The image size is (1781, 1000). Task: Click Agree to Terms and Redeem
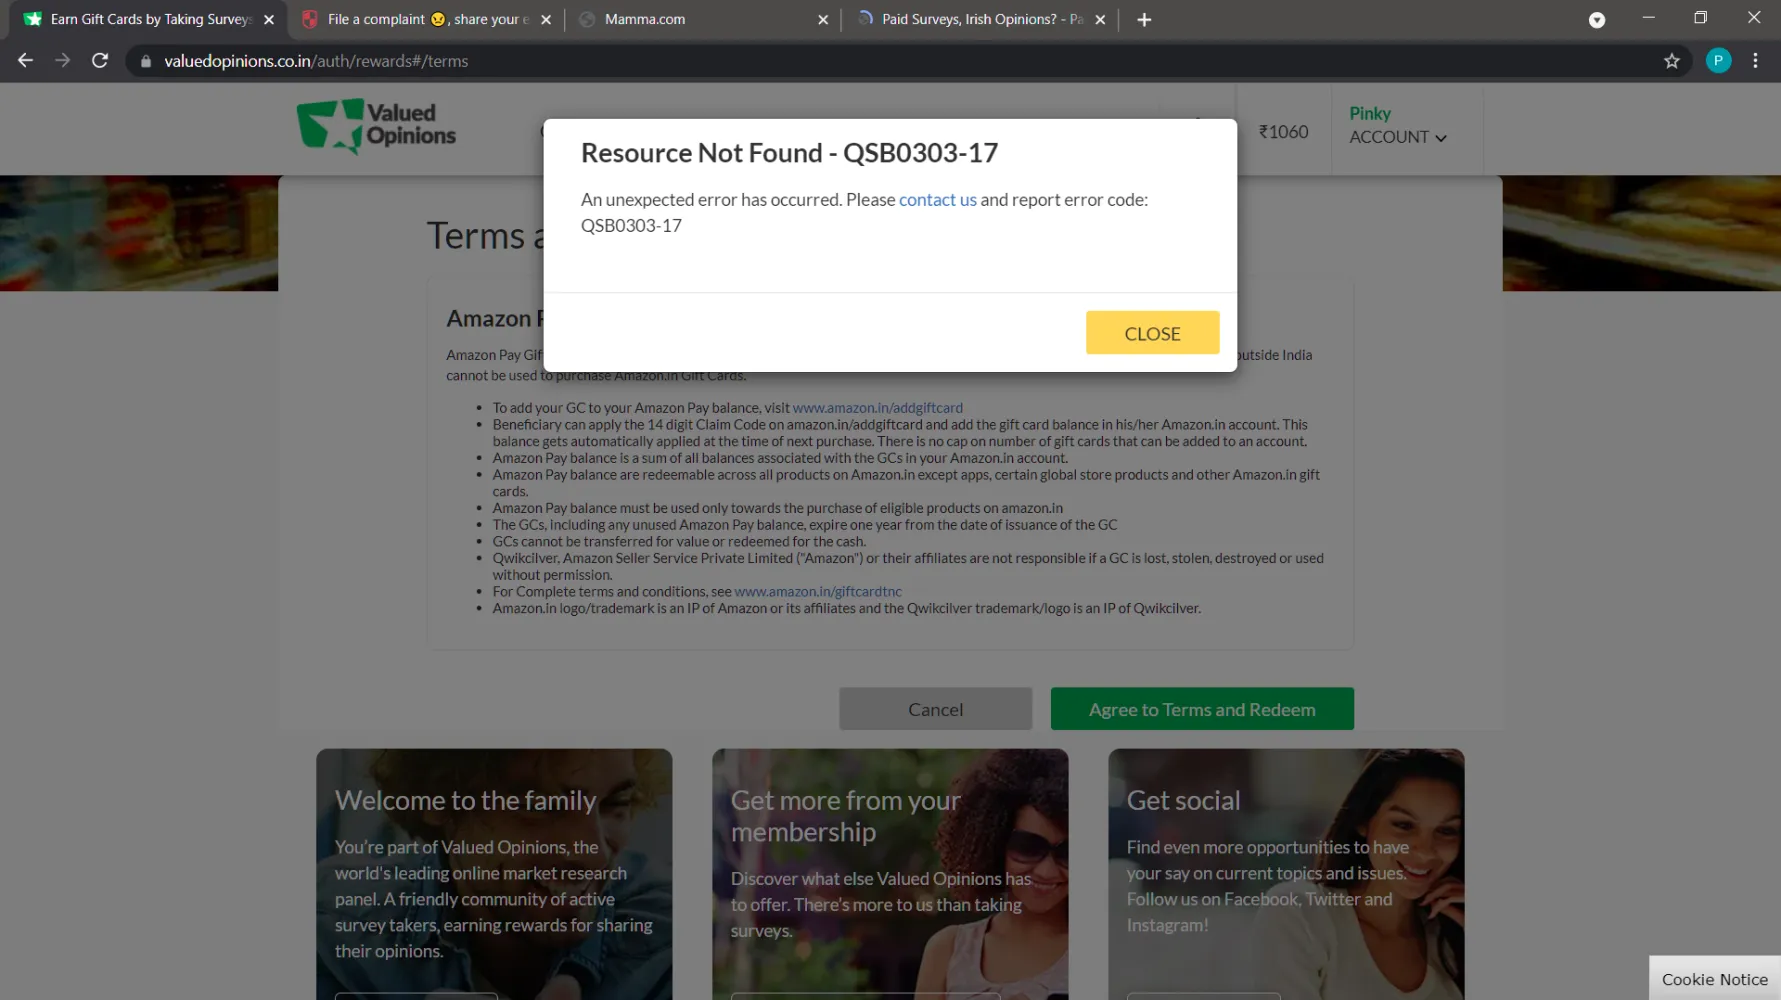1201,709
